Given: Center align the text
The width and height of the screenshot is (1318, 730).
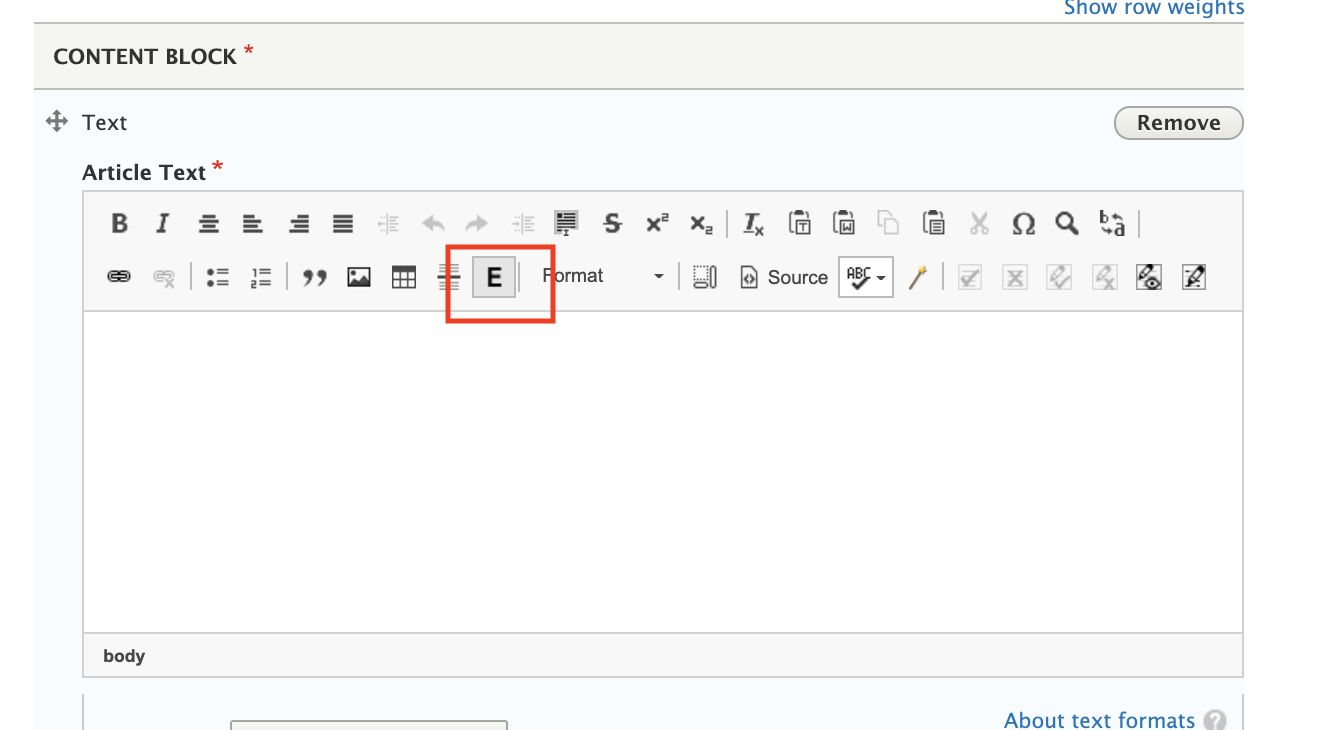Looking at the screenshot, I should pos(208,223).
